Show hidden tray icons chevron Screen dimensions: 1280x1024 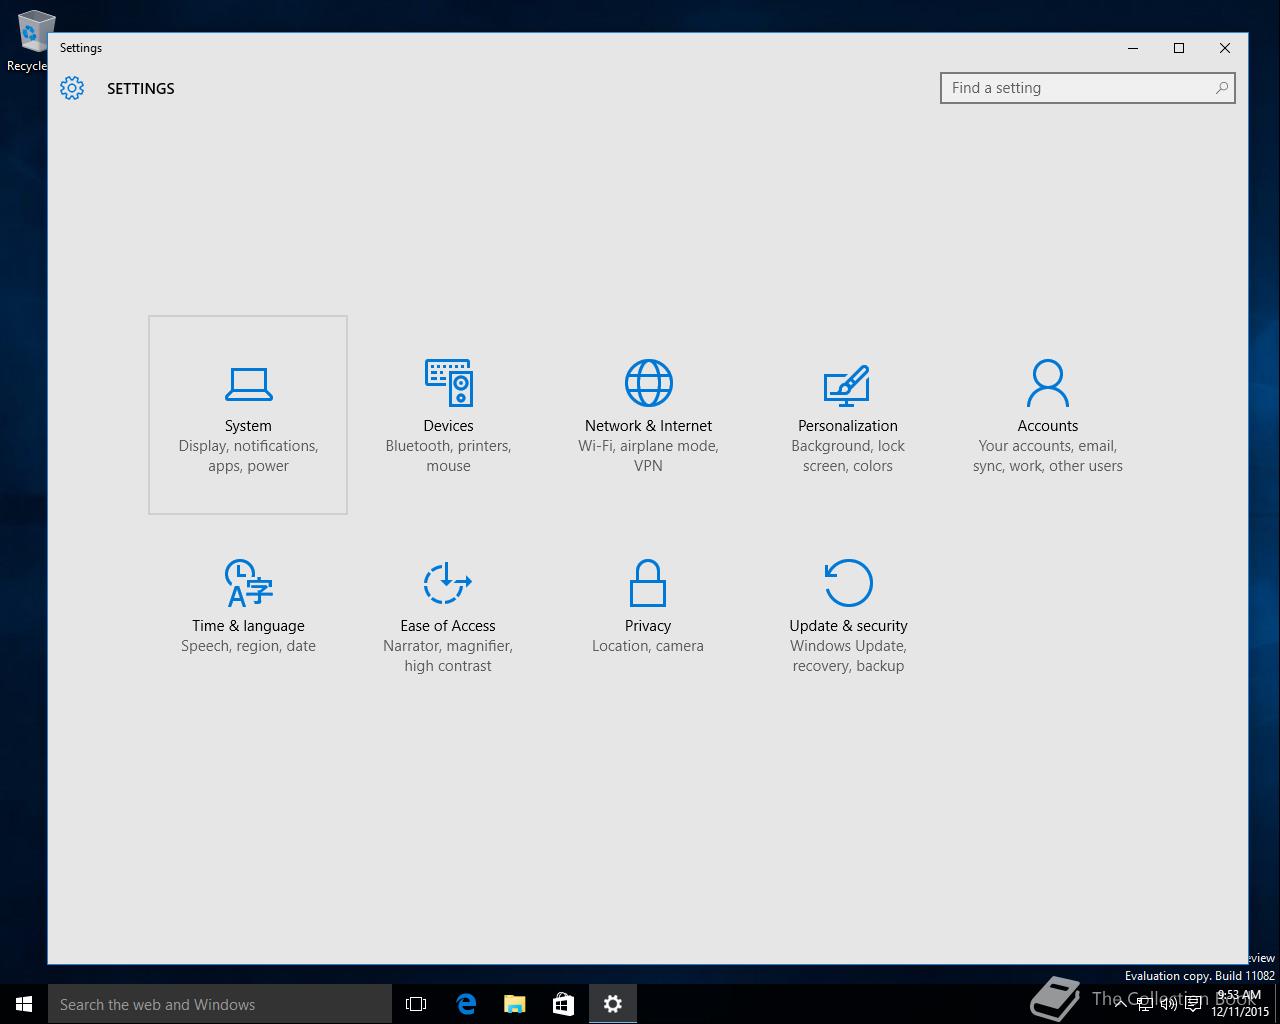(x=1121, y=1004)
